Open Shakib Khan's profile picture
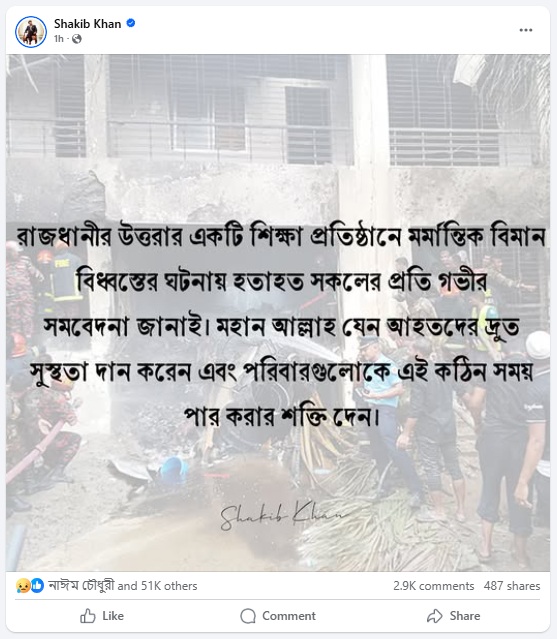557x639 pixels. click(31, 31)
